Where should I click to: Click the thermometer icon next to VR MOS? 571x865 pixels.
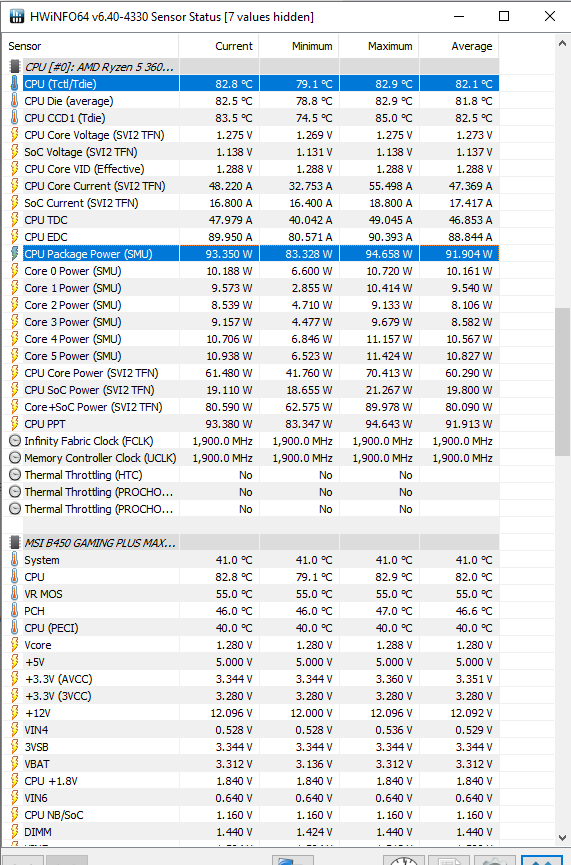(x=15, y=594)
